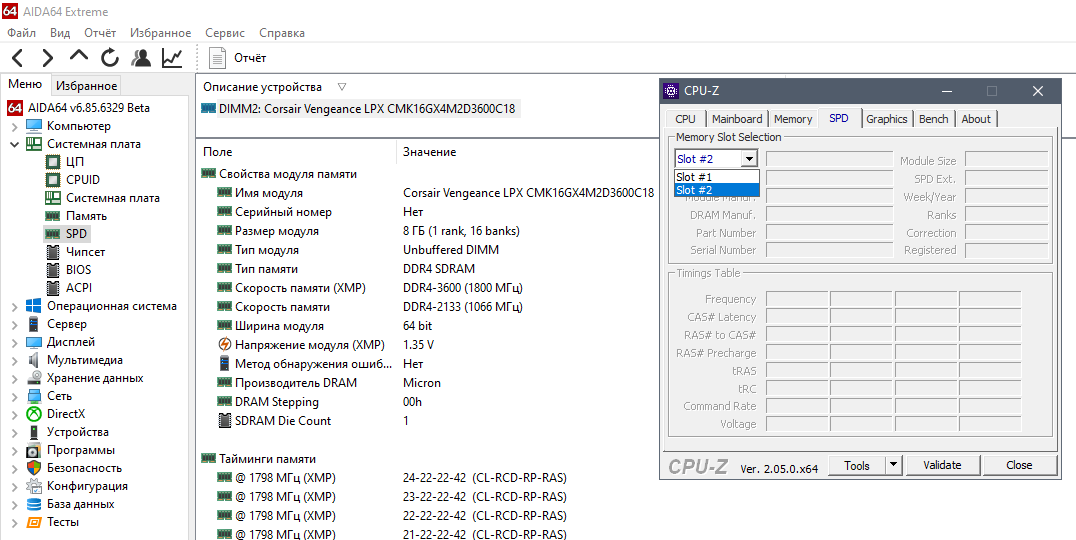This screenshot has height=540, width=1076.
Task: Switch to the Избранное sidebar tab
Action: (86, 86)
